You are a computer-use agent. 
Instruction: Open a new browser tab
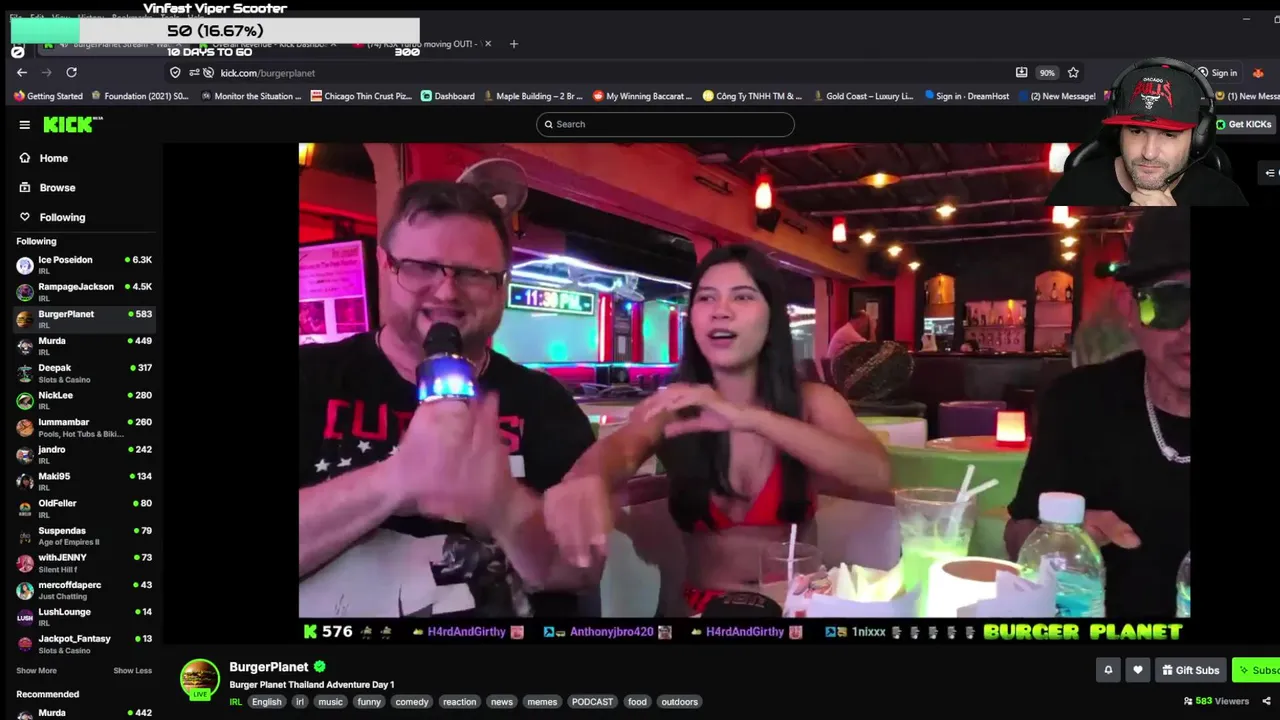pos(514,44)
